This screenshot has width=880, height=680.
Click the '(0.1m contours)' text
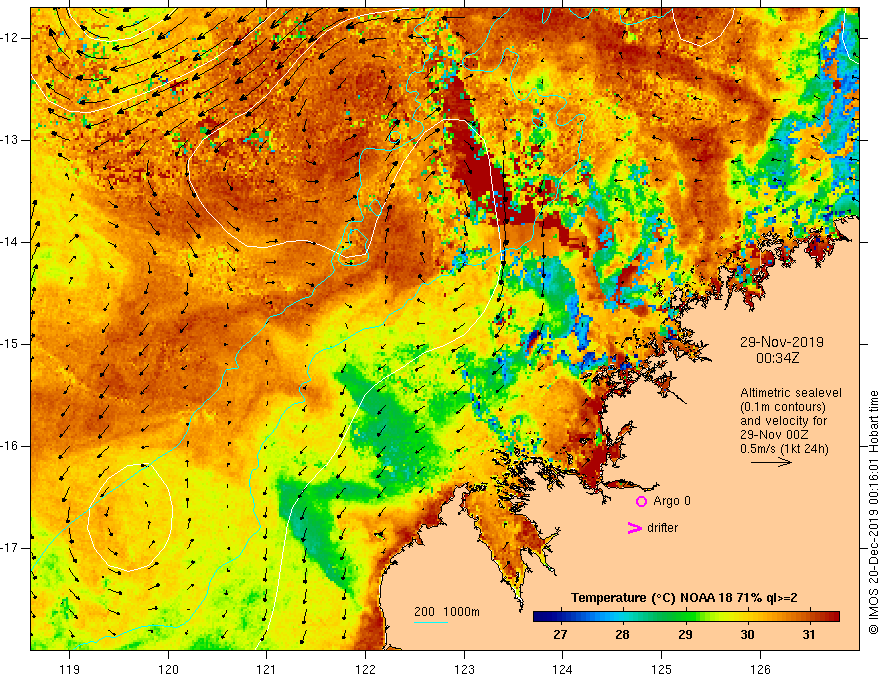(x=783, y=407)
